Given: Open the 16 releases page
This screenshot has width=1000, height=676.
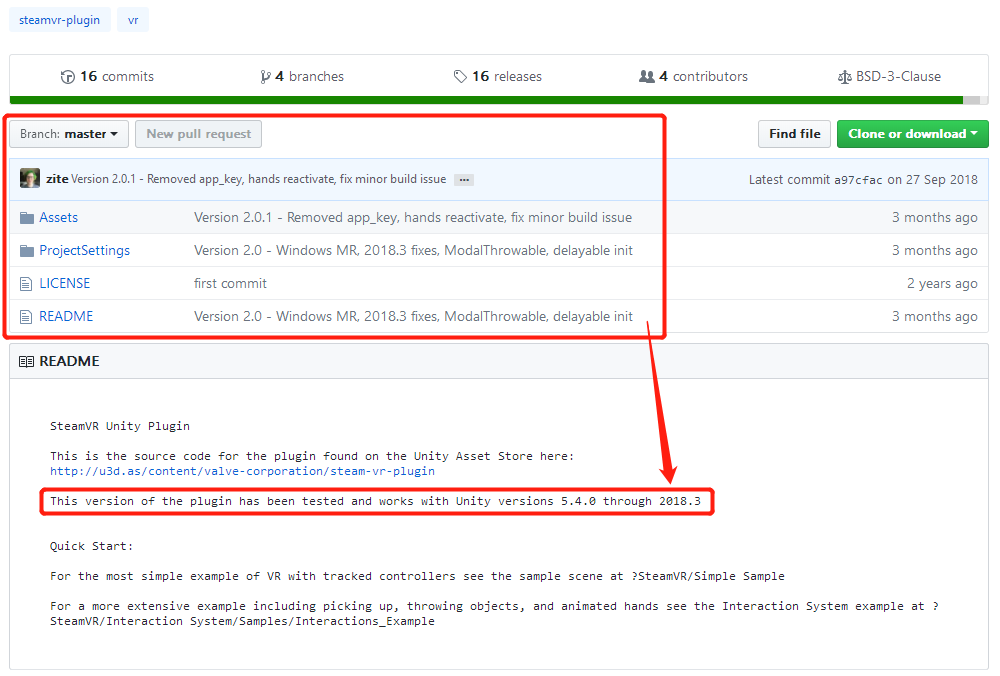Looking at the screenshot, I should coord(506,77).
